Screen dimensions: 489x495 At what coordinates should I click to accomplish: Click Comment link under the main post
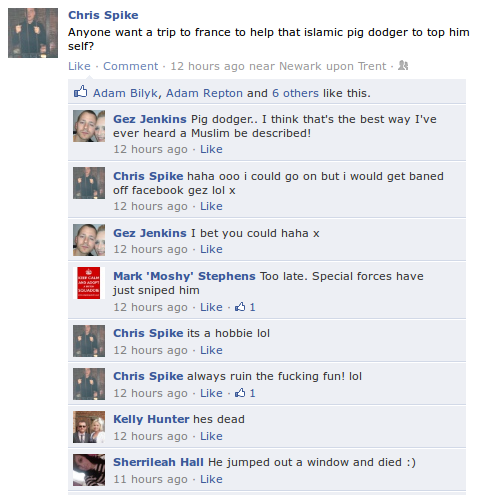pyautogui.click(x=131, y=66)
